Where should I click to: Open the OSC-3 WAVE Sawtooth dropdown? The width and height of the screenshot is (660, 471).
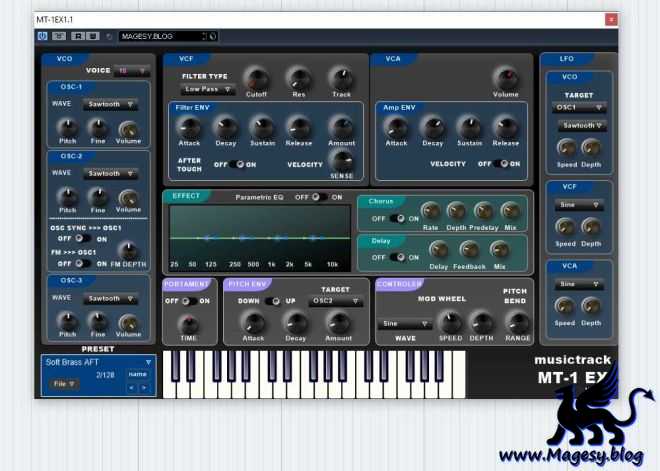click(x=110, y=298)
